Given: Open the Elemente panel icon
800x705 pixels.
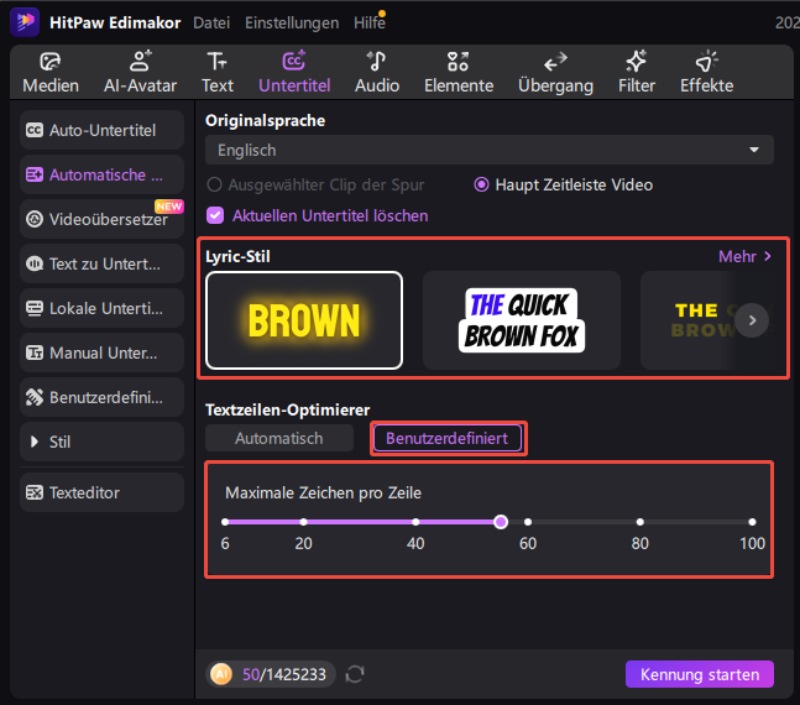Looking at the screenshot, I should pyautogui.click(x=457, y=62).
